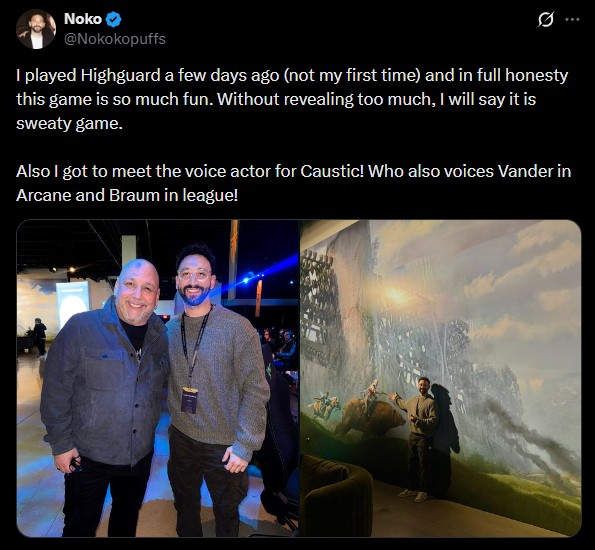Viewport: 595px width, 550px height.
Task: Open the right photo of the mural
Action: (x=441, y=378)
